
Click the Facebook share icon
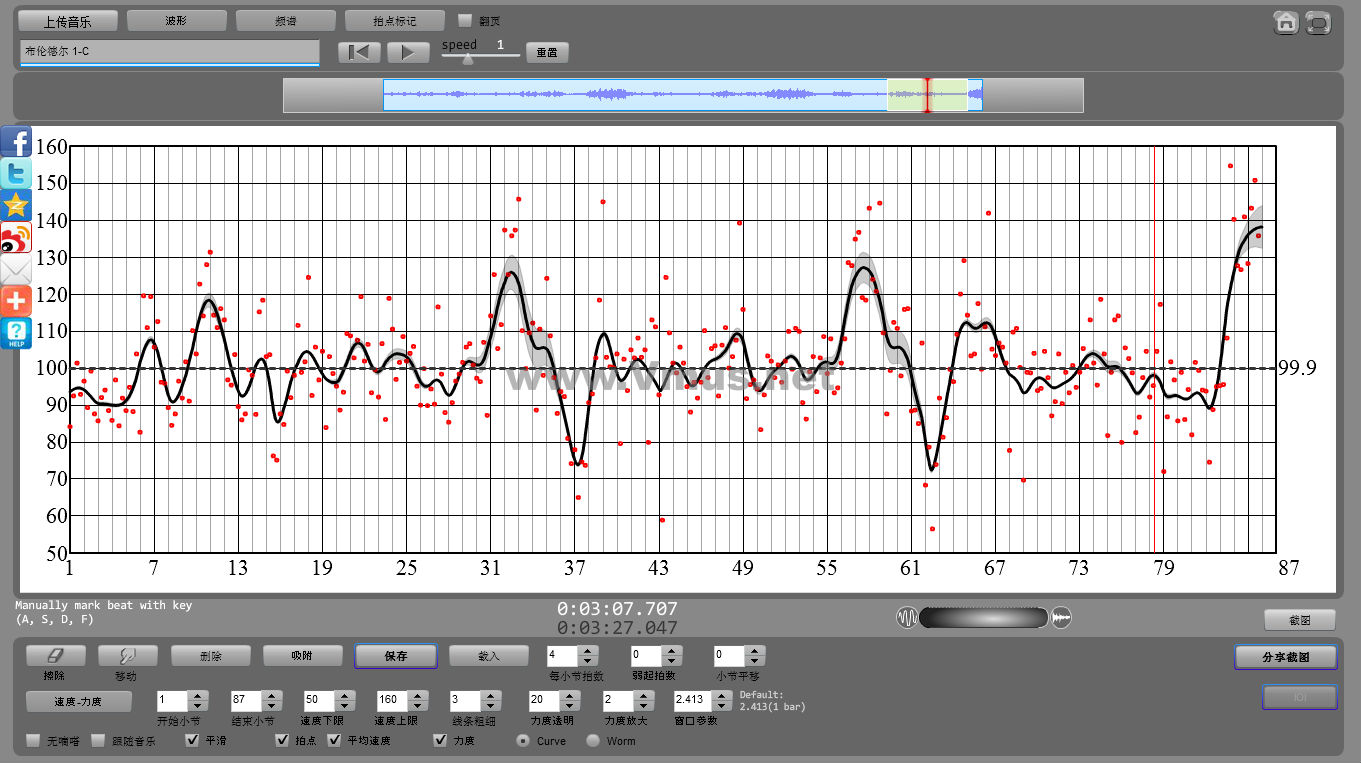coord(16,142)
